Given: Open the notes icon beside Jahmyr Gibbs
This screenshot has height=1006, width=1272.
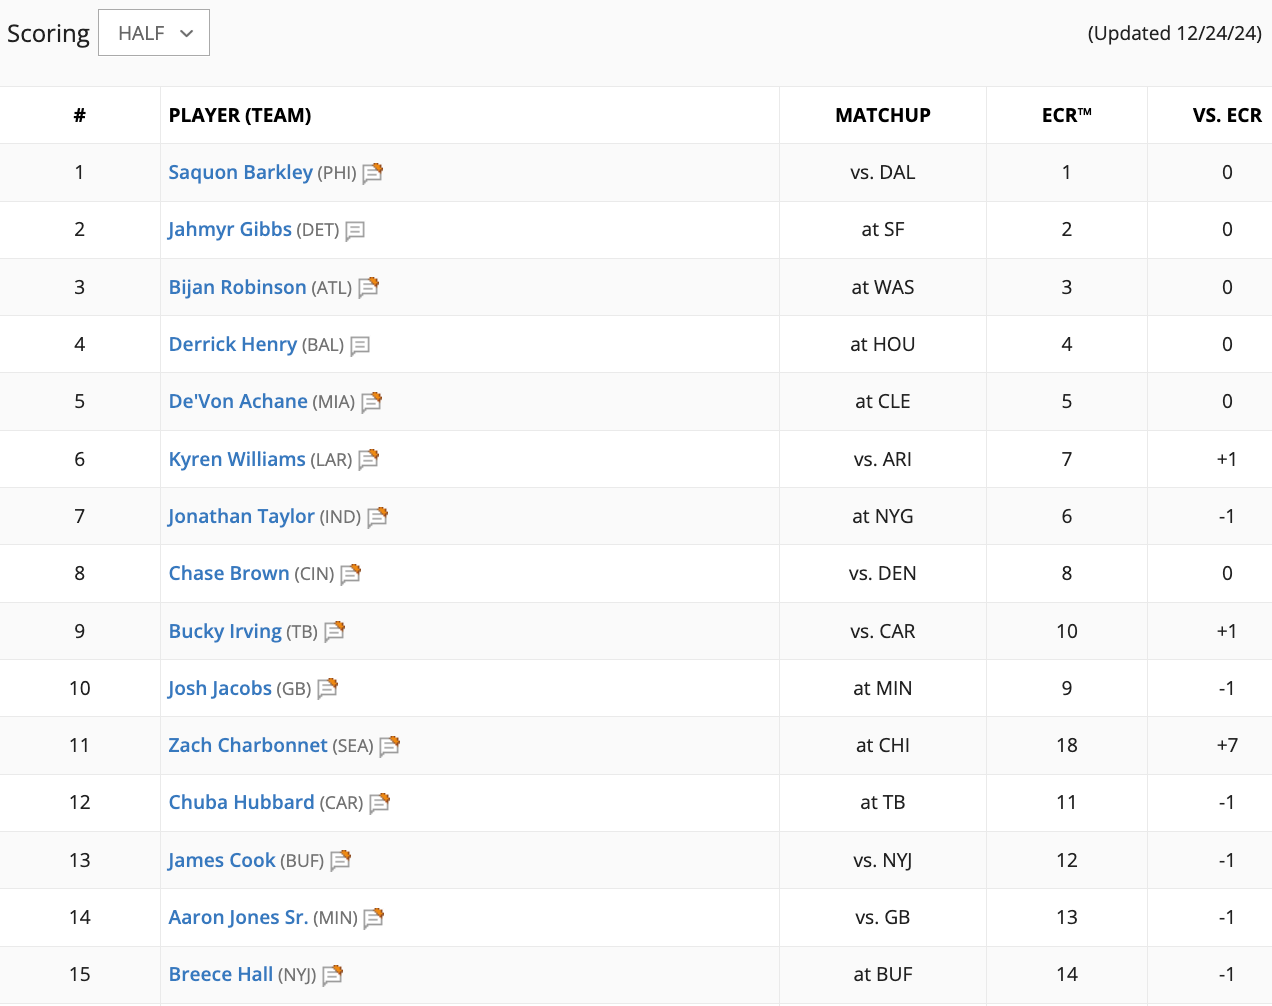Looking at the screenshot, I should click(355, 231).
